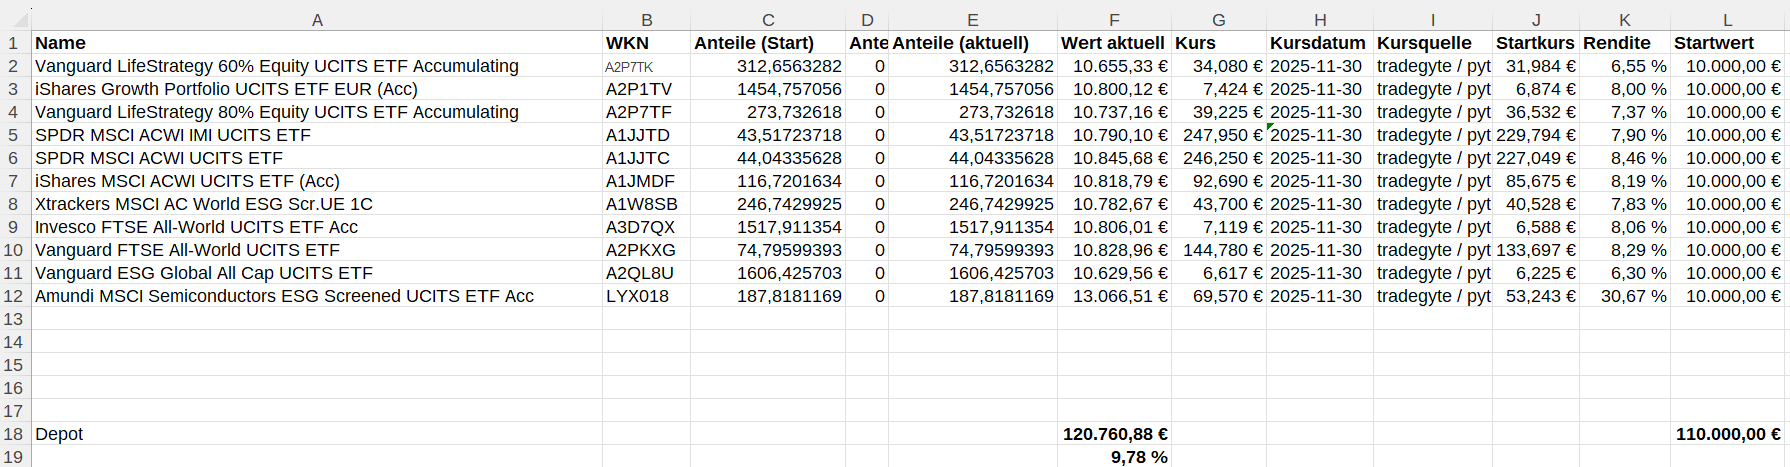Click the column L header
1790x467 pixels.
(x=1727, y=20)
